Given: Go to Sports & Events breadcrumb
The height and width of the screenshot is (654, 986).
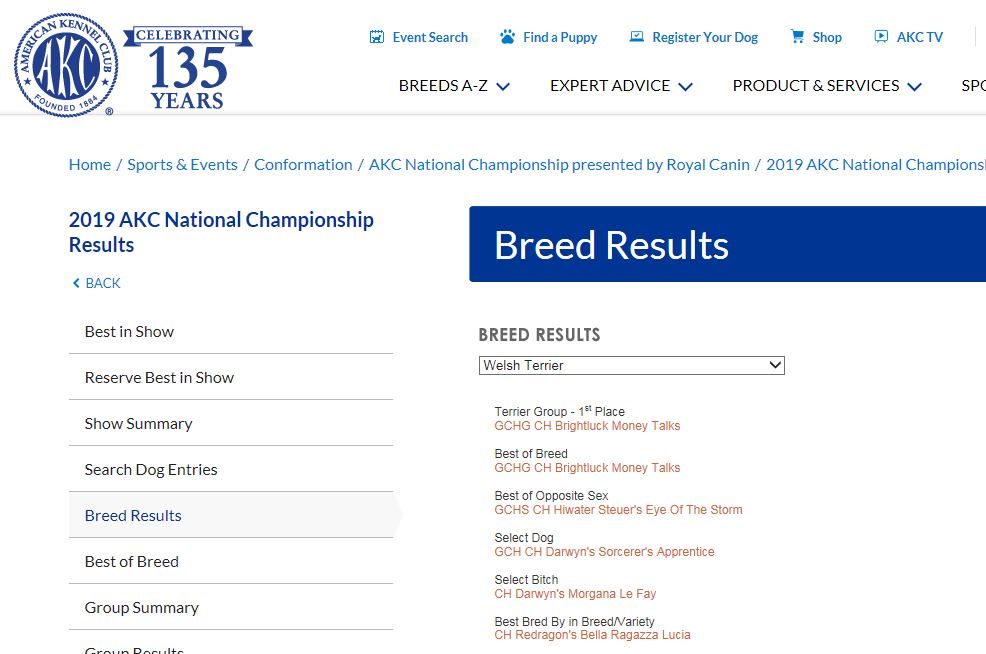Looking at the screenshot, I should [182, 165].
